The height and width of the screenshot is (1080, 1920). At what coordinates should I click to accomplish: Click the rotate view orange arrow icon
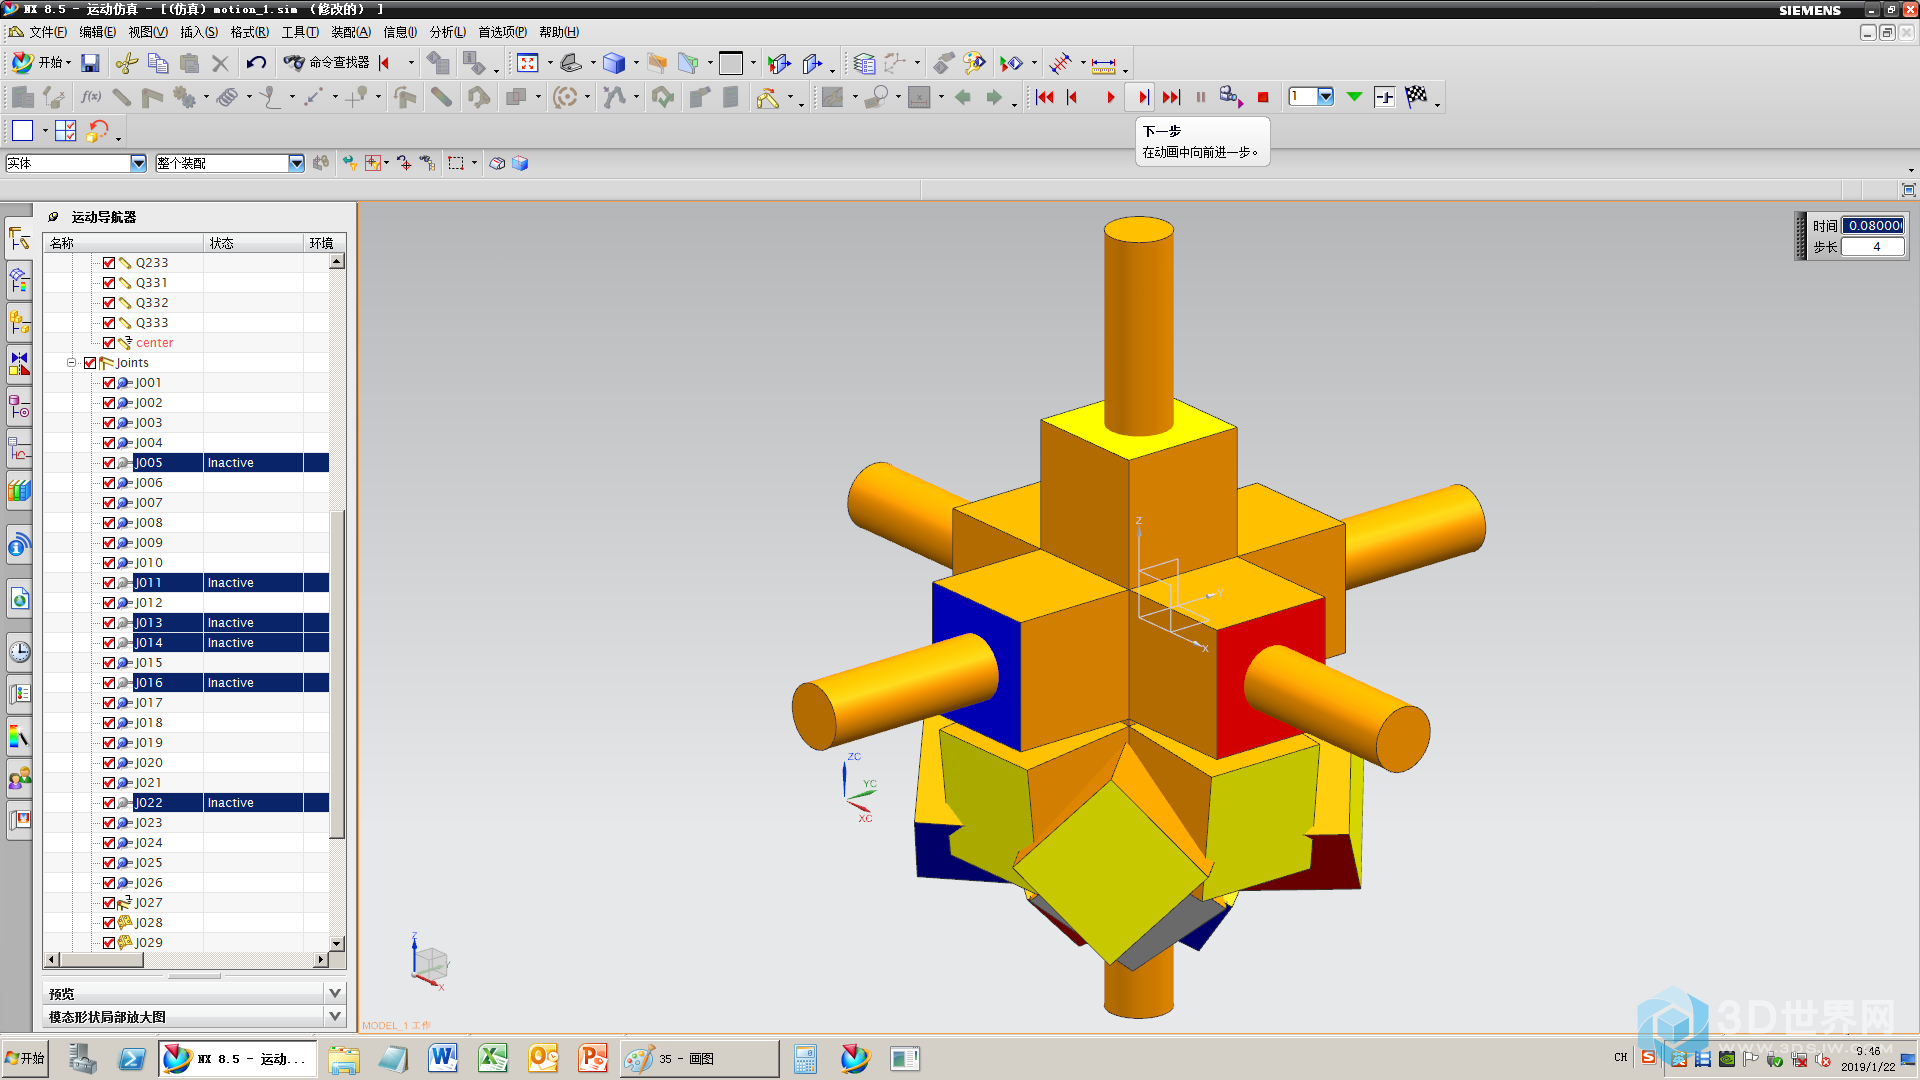tap(97, 131)
